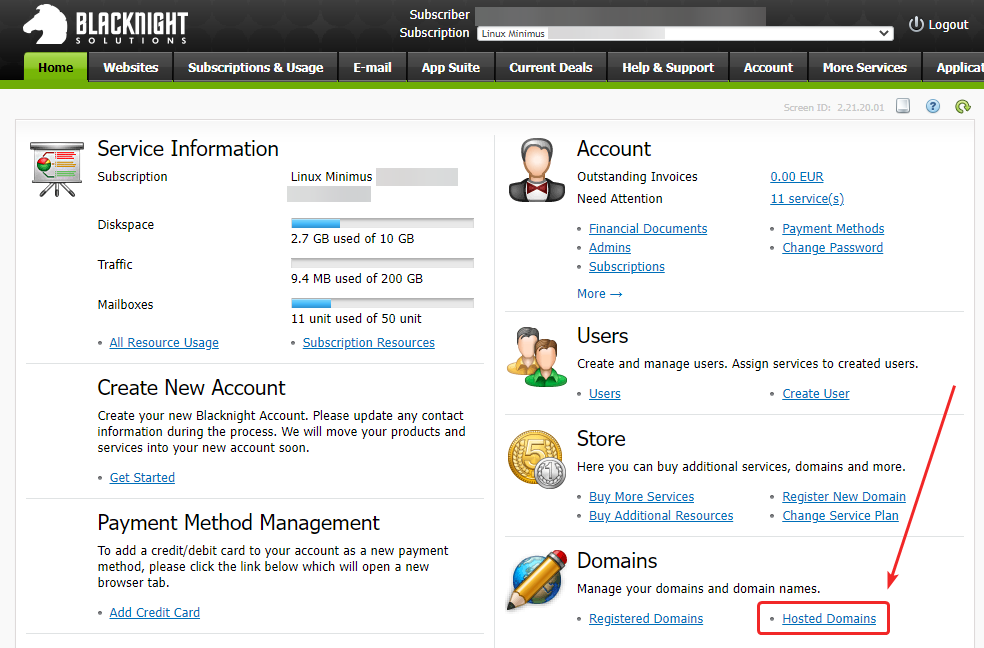The height and width of the screenshot is (648, 984).
Task: Click the Domains globe and pencil icon
Action: tap(537, 580)
